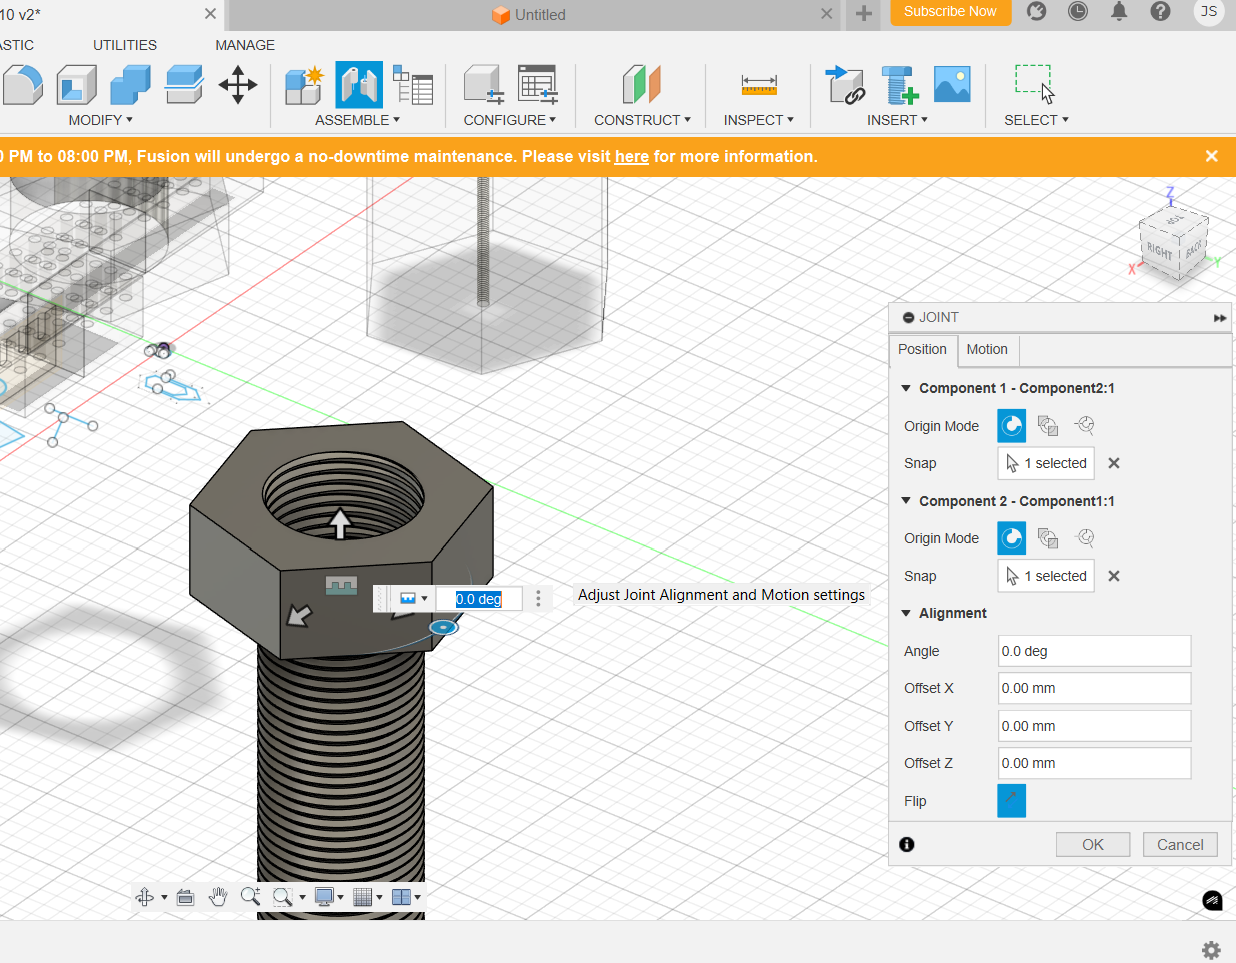Follow the "here" maintenance link

pos(632,156)
